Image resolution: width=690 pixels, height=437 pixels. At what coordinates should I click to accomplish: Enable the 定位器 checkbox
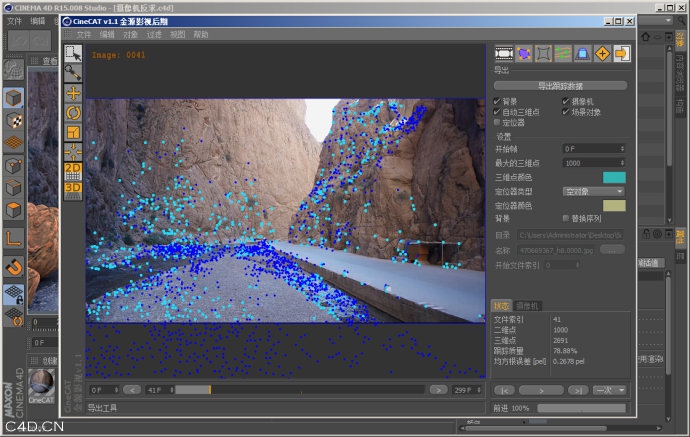pyautogui.click(x=497, y=122)
